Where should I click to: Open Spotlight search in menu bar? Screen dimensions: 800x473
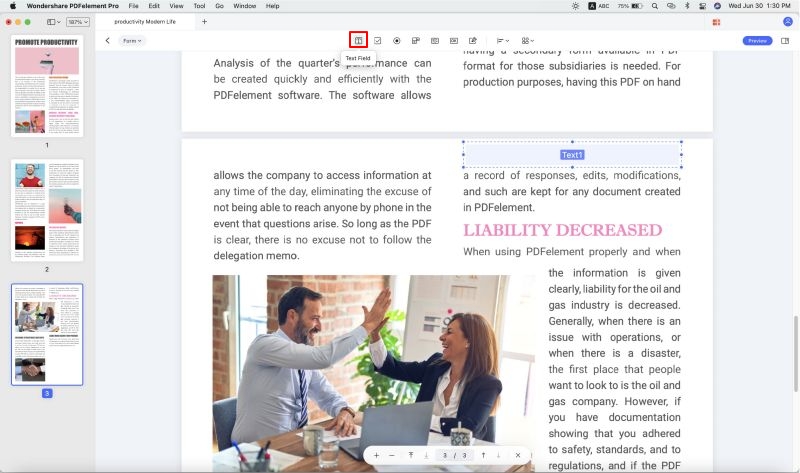point(655,6)
